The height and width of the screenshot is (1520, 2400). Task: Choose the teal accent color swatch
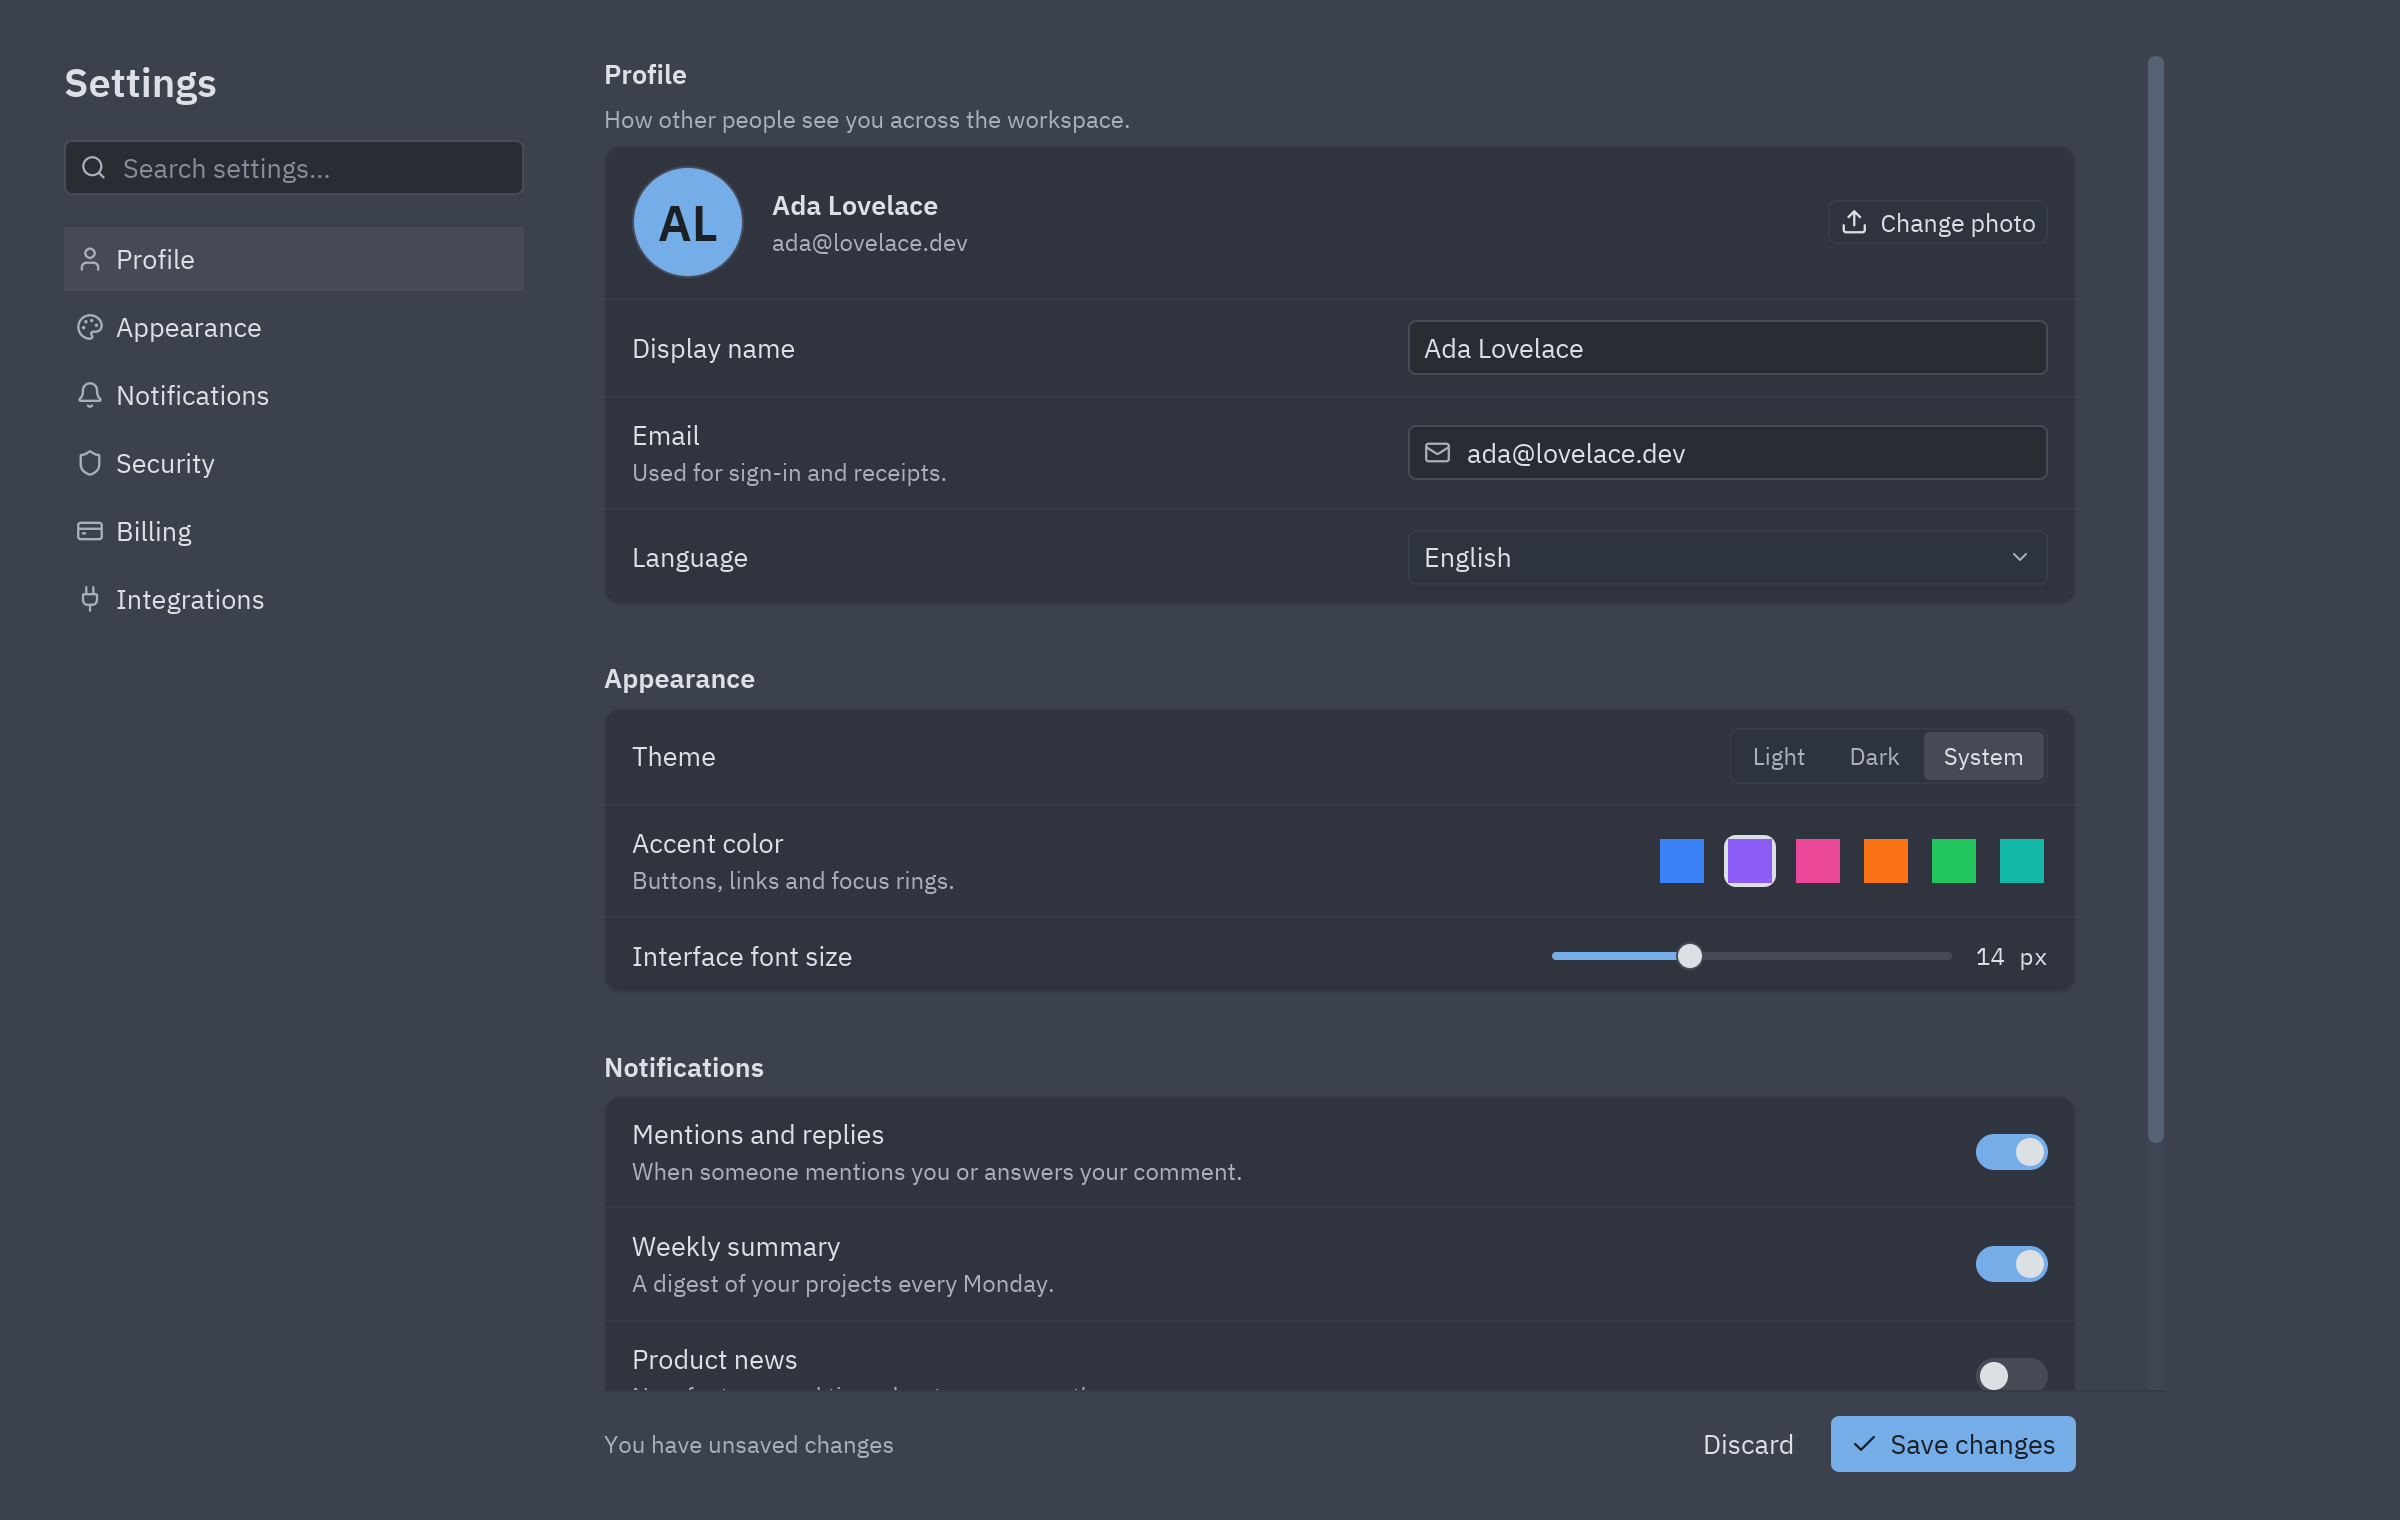pos(2022,861)
